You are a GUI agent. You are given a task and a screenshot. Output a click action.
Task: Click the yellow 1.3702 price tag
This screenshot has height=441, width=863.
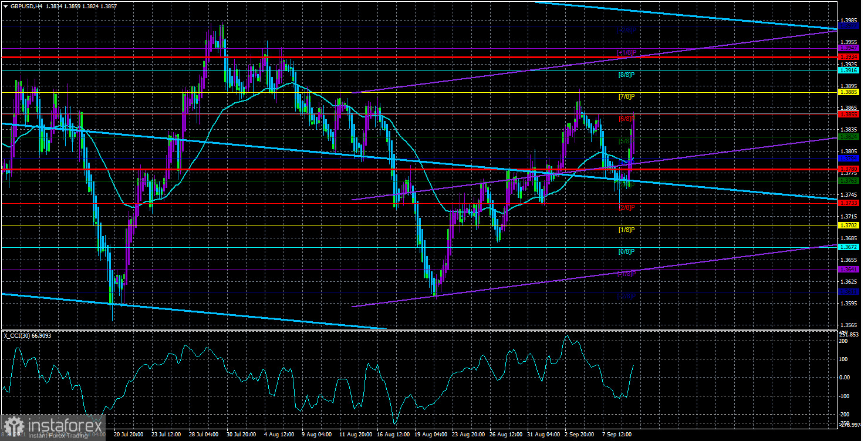click(x=848, y=226)
